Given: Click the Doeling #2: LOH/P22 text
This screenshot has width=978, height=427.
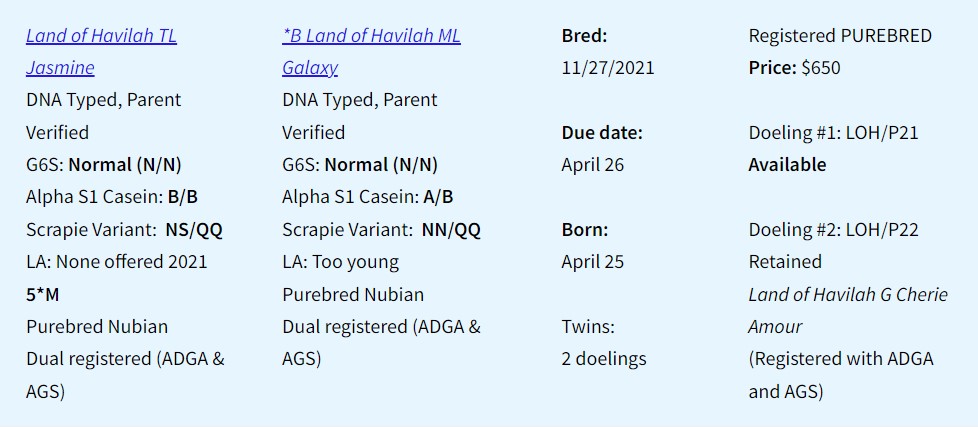Looking at the screenshot, I should pos(833,230).
